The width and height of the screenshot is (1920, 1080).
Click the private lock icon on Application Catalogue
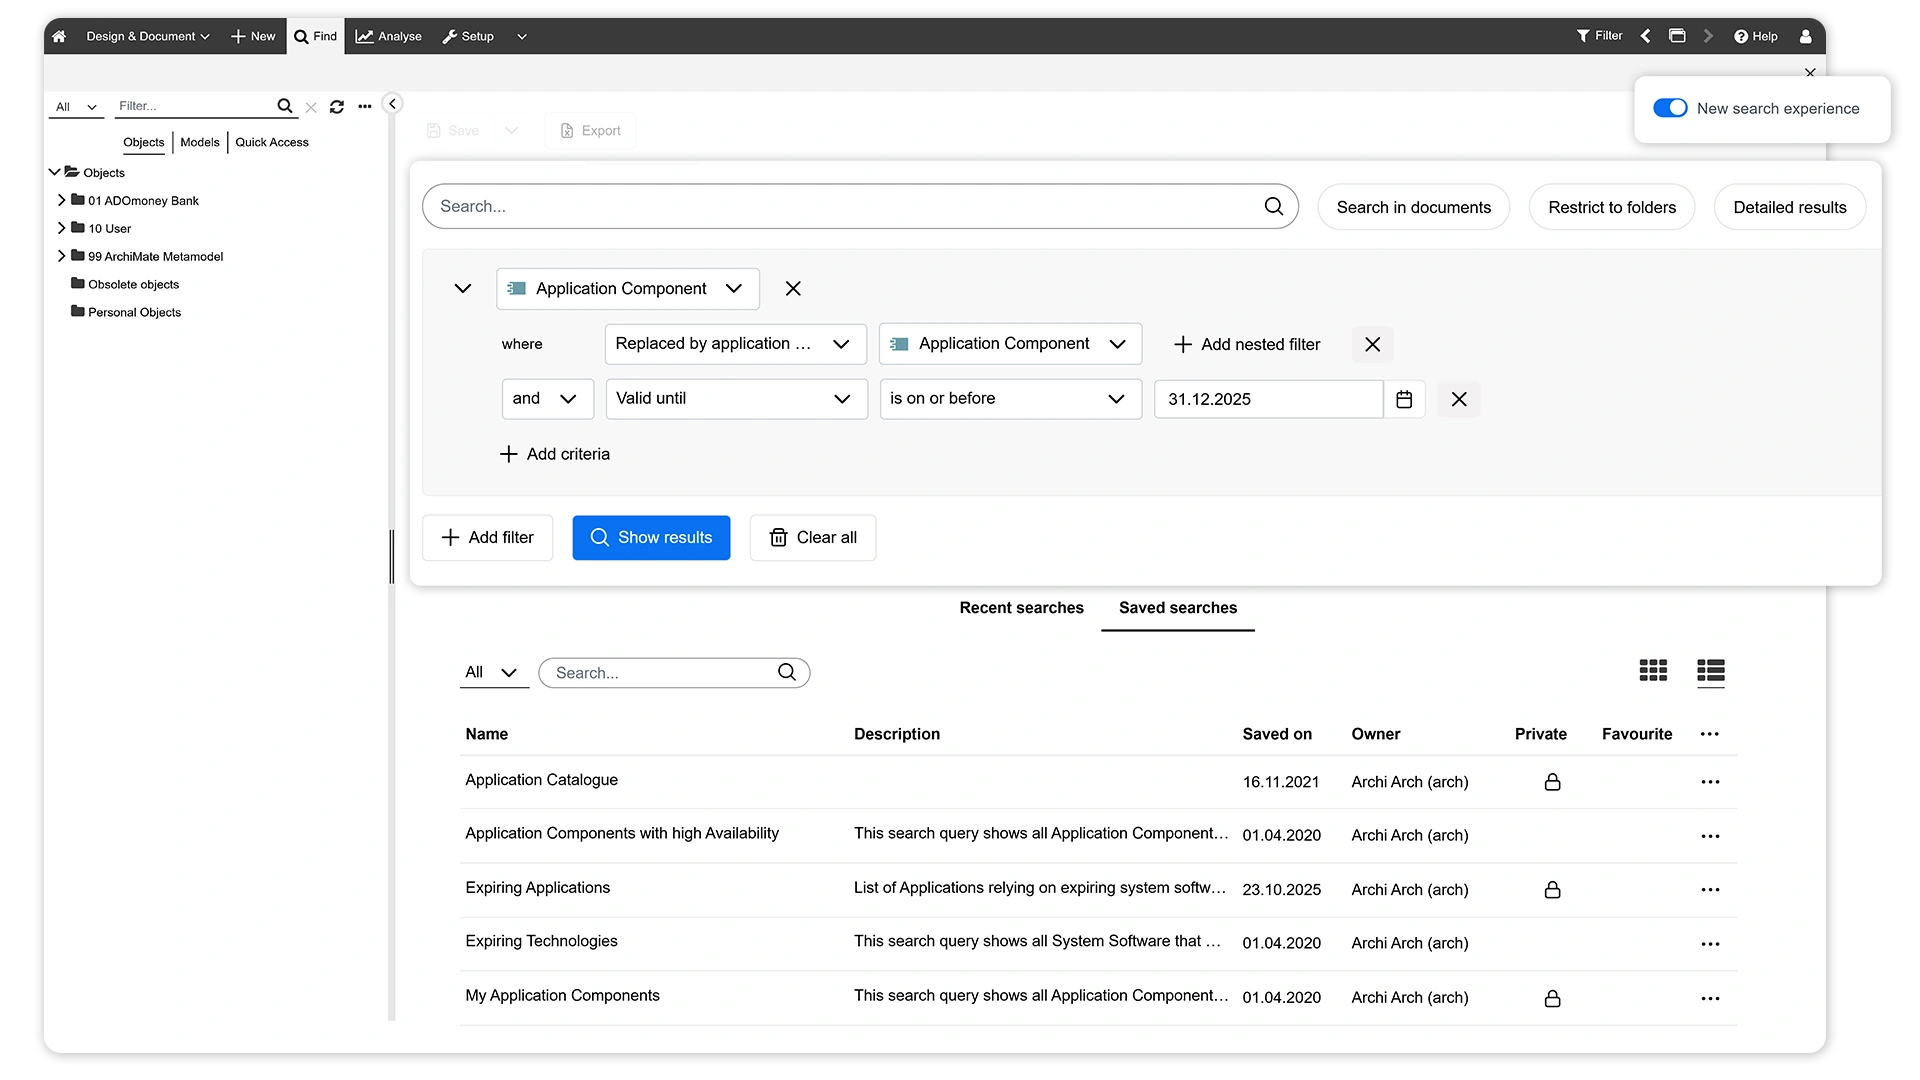1551,782
